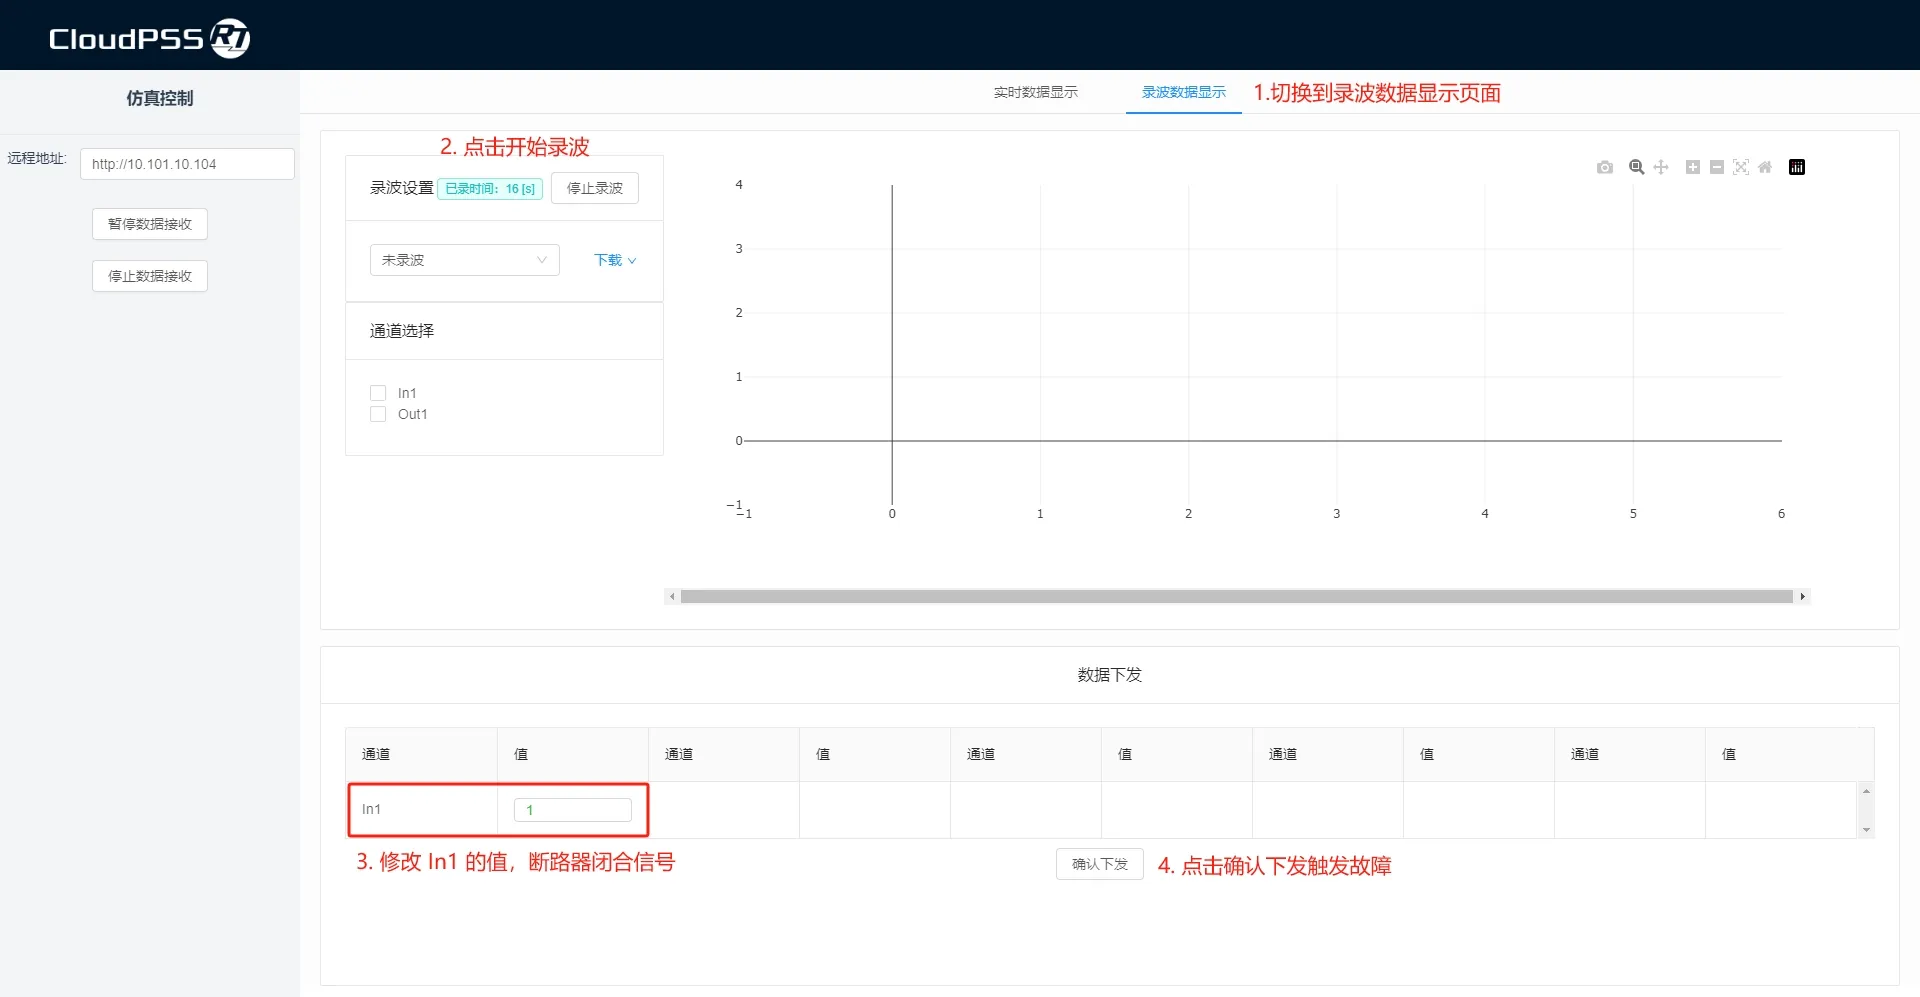Image resolution: width=1920 pixels, height=997 pixels.
Task: Click the 停止录波 button
Action: [x=595, y=188]
